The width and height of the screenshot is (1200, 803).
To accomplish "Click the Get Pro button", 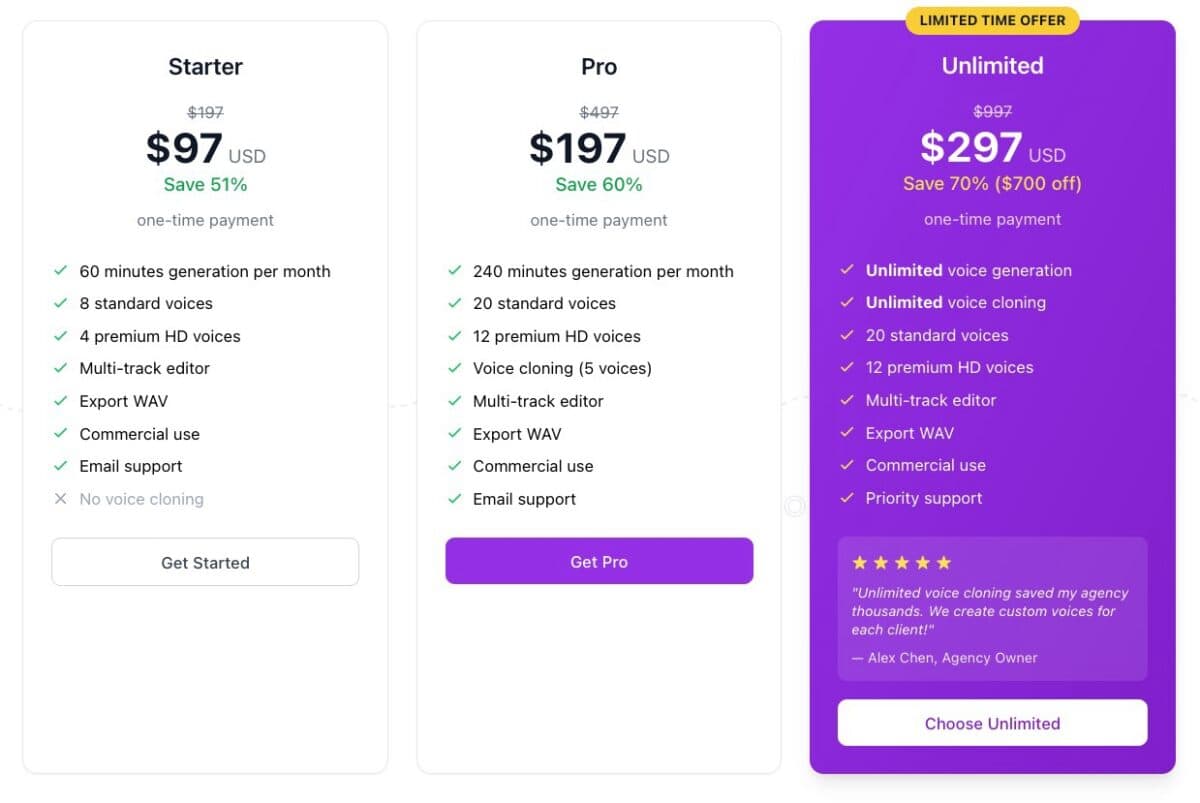I will coord(598,561).
